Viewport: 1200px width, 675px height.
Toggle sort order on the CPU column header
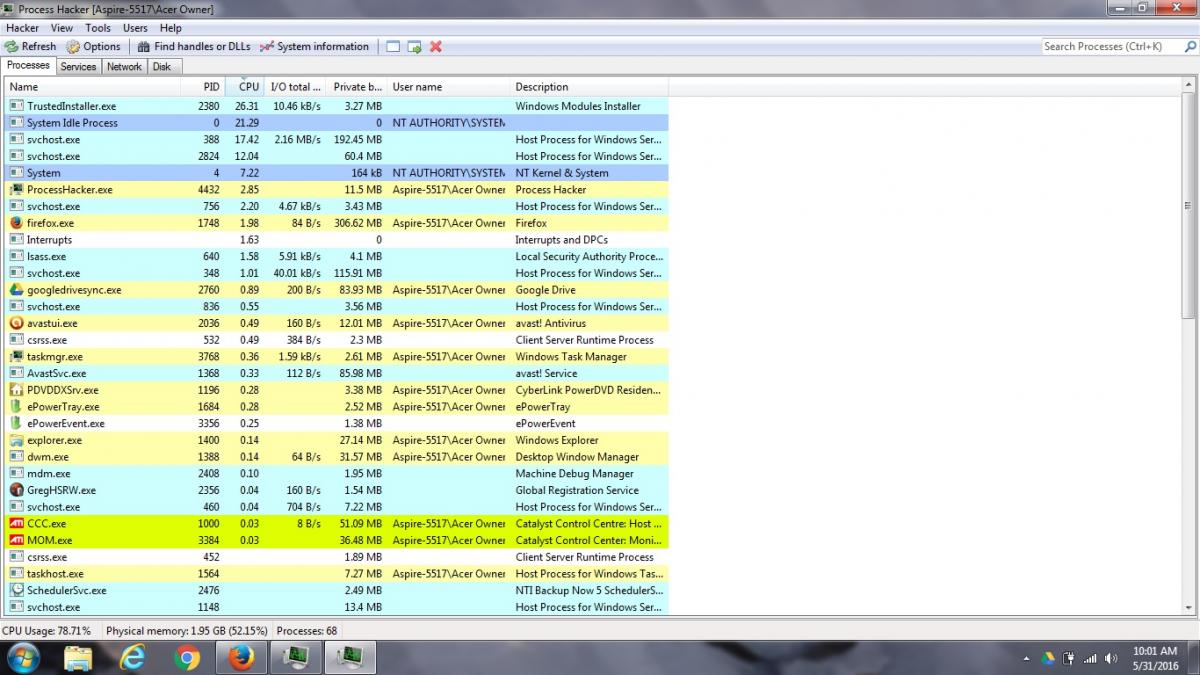(246, 87)
